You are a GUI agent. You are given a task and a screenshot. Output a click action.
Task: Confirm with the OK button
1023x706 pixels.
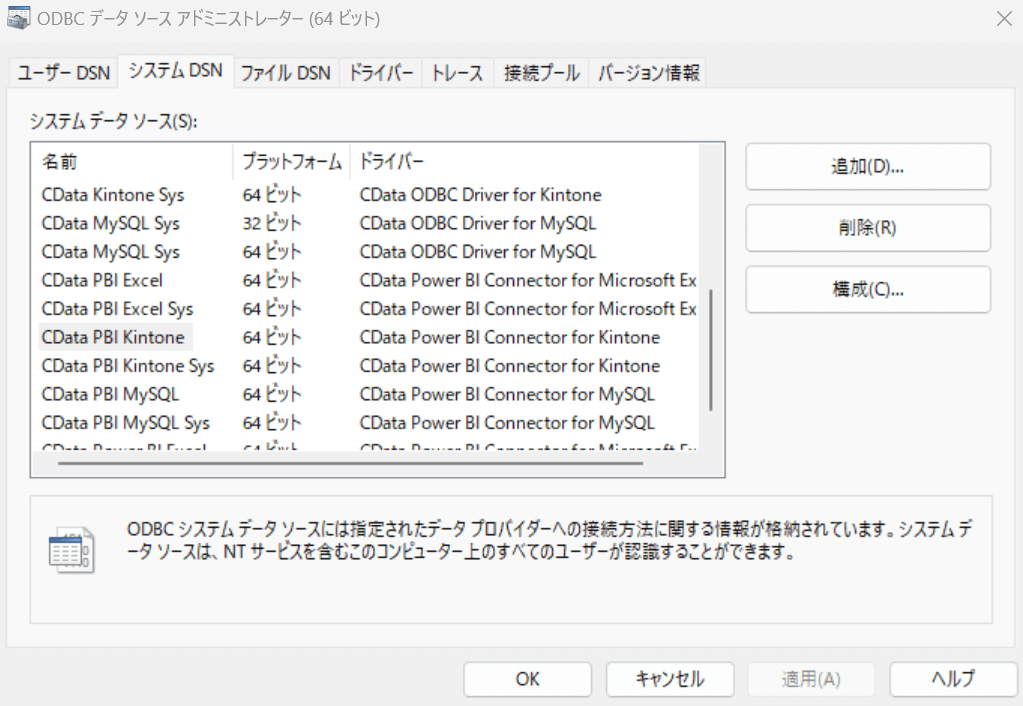[528, 679]
